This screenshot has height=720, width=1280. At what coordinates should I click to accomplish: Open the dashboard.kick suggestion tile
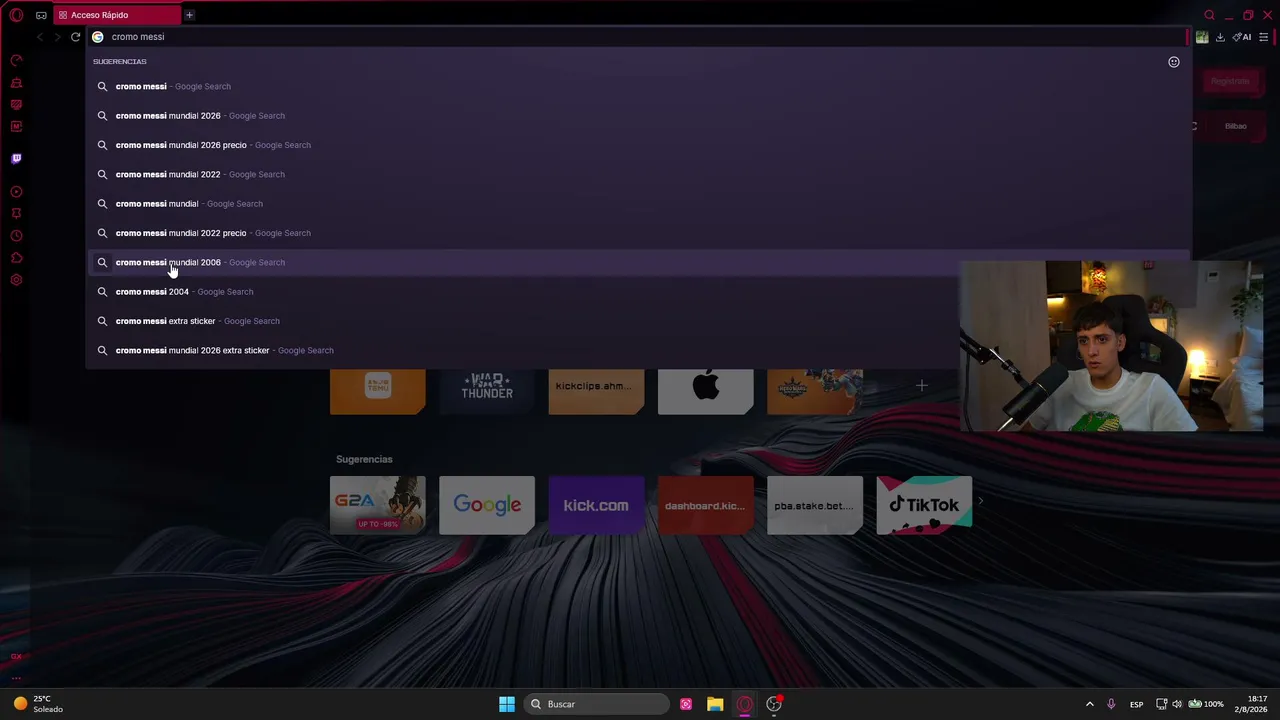point(706,505)
